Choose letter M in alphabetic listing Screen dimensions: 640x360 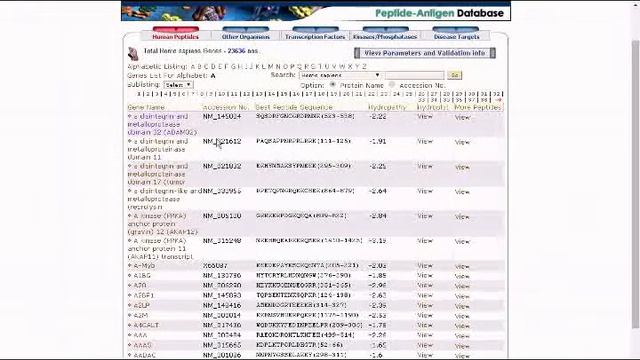271,67
